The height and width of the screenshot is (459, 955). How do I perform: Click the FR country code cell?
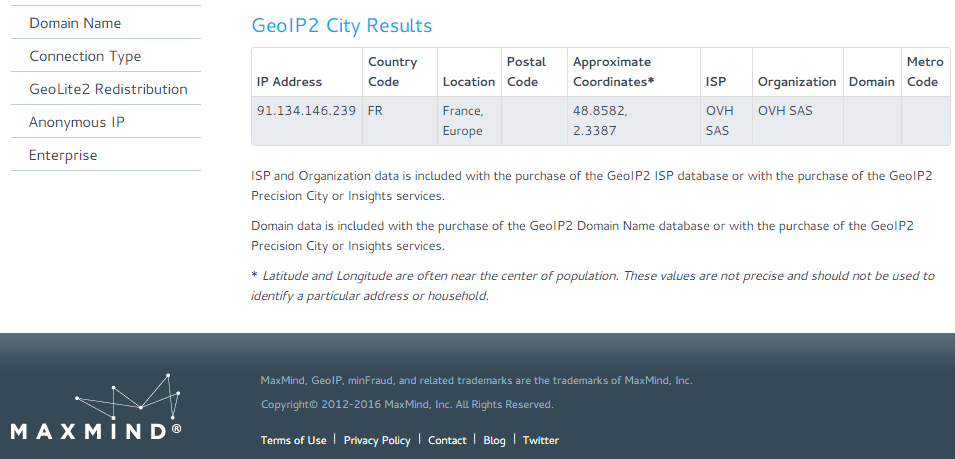coord(400,121)
